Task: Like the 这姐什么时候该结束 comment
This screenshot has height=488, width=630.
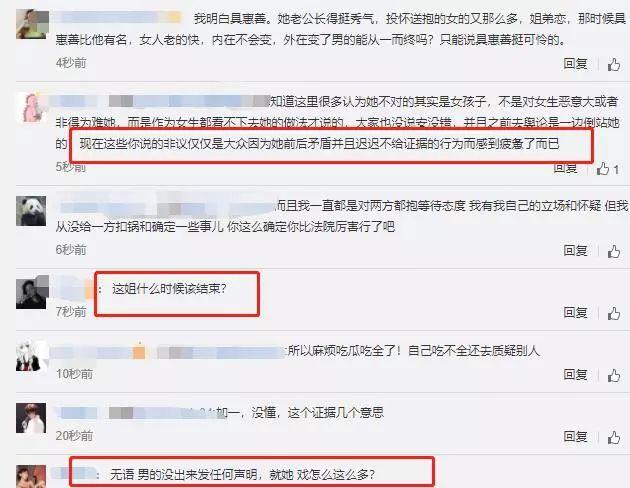Action: pos(614,313)
